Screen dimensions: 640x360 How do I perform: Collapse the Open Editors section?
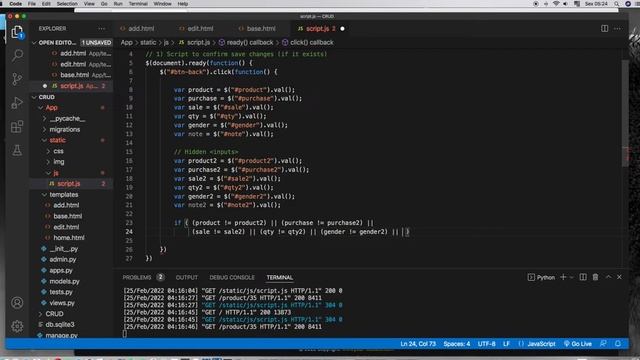34,42
